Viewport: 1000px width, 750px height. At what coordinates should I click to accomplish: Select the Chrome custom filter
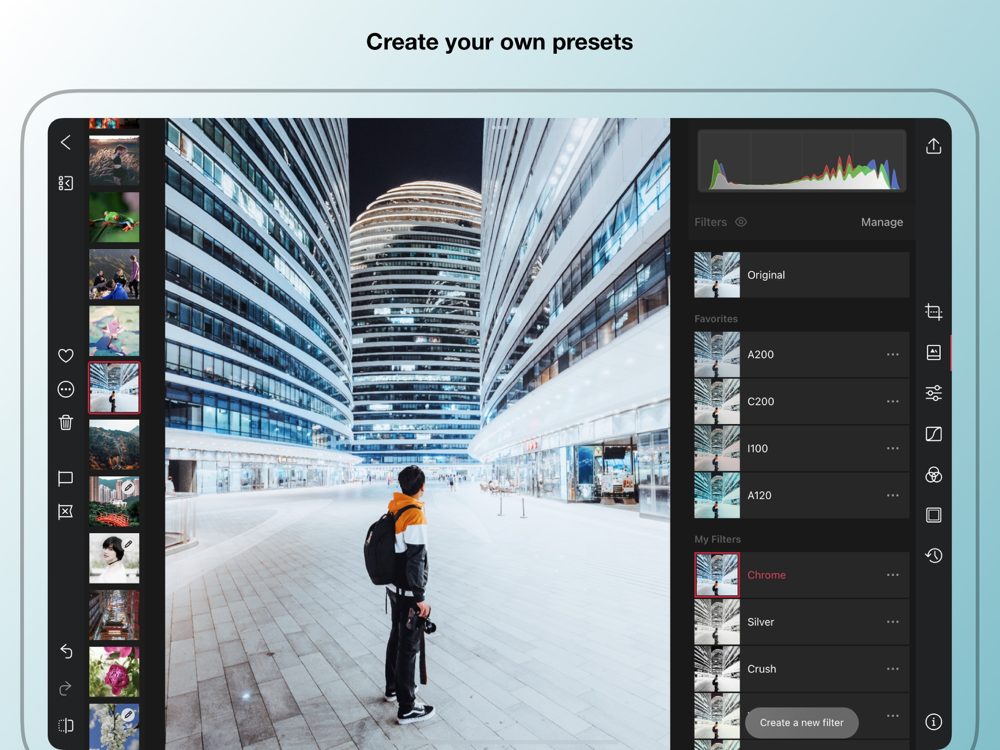click(x=802, y=575)
